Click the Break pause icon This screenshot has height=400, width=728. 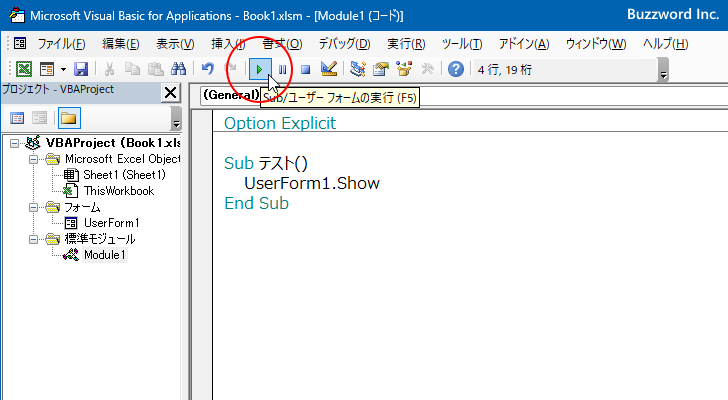[x=282, y=70]
